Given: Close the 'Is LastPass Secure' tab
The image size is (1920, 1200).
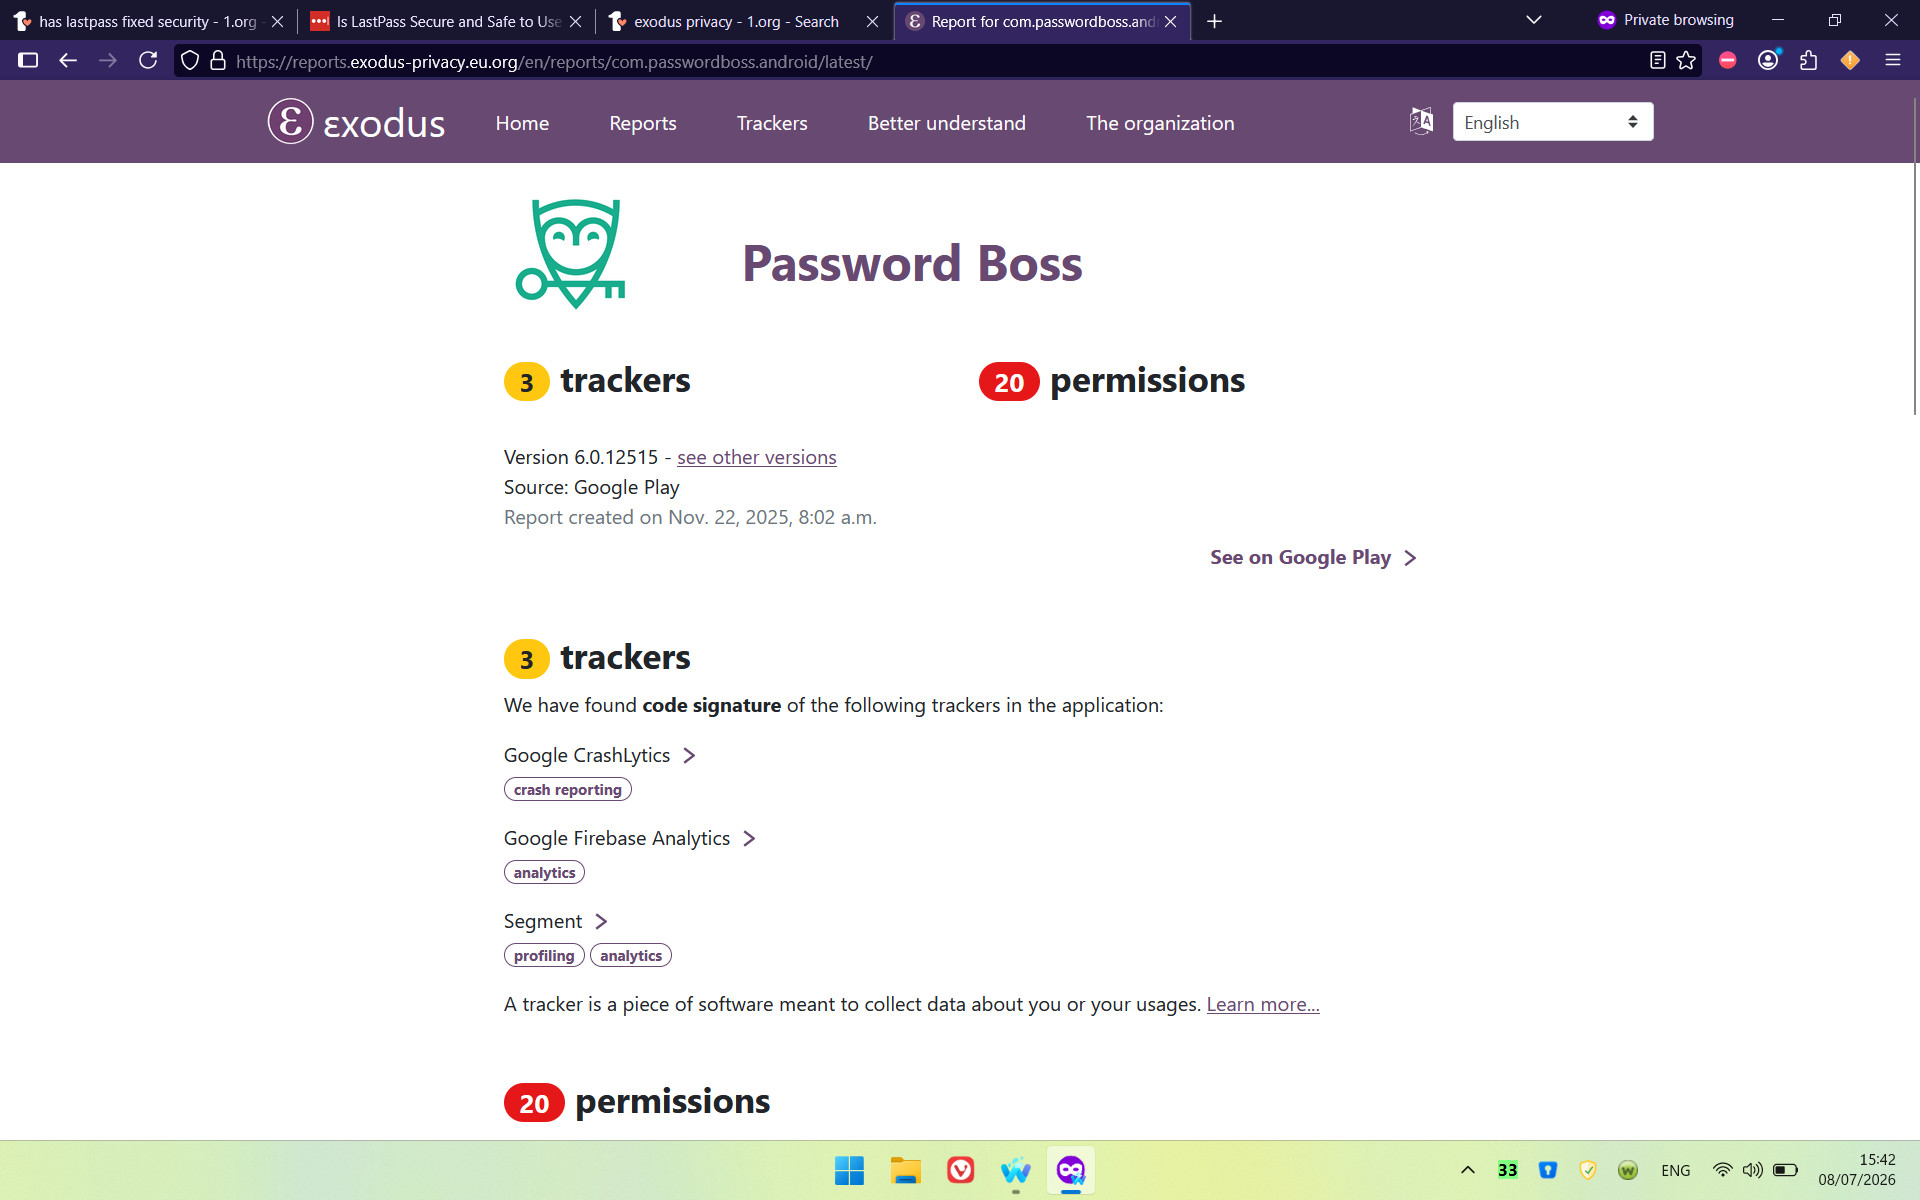Looking at the screenshot, I should [575, 21].
